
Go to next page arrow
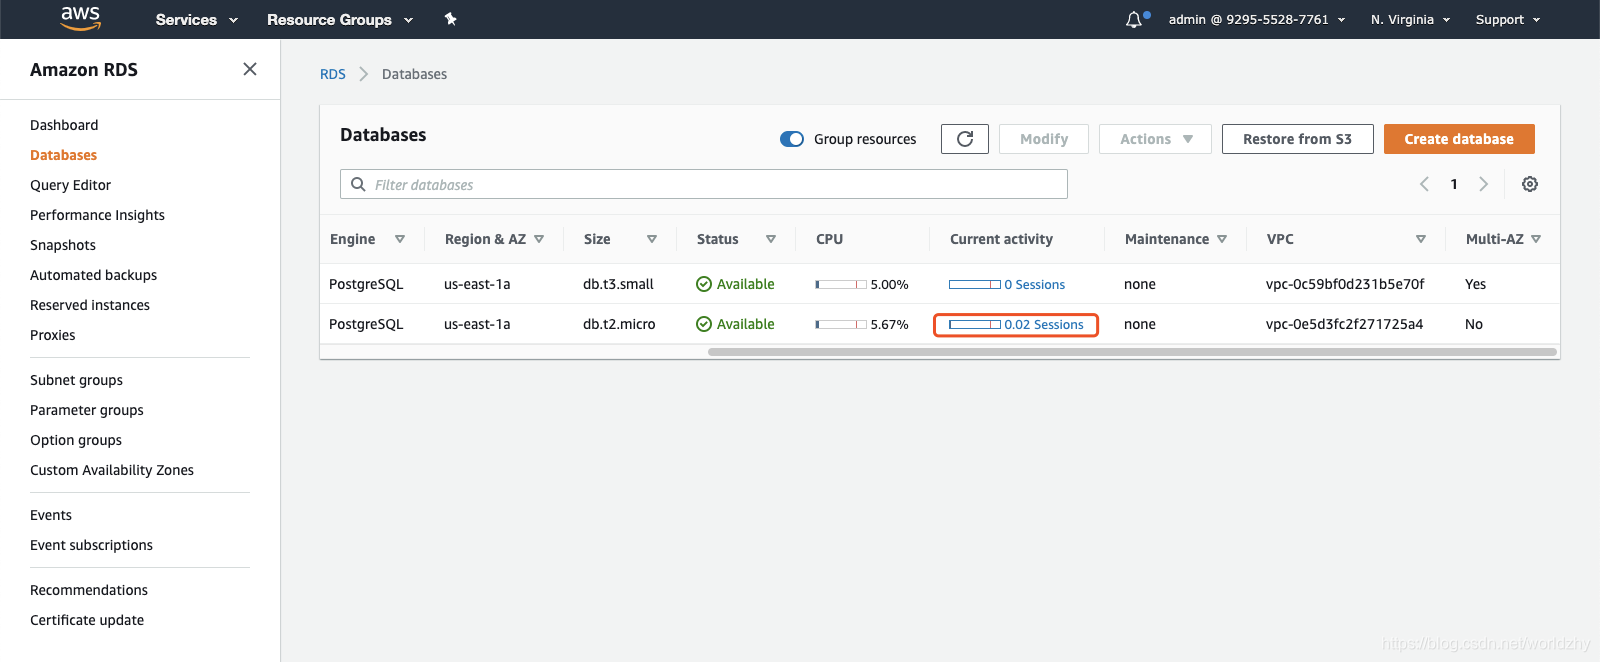pyautogui.click(x=1484, y=184)
